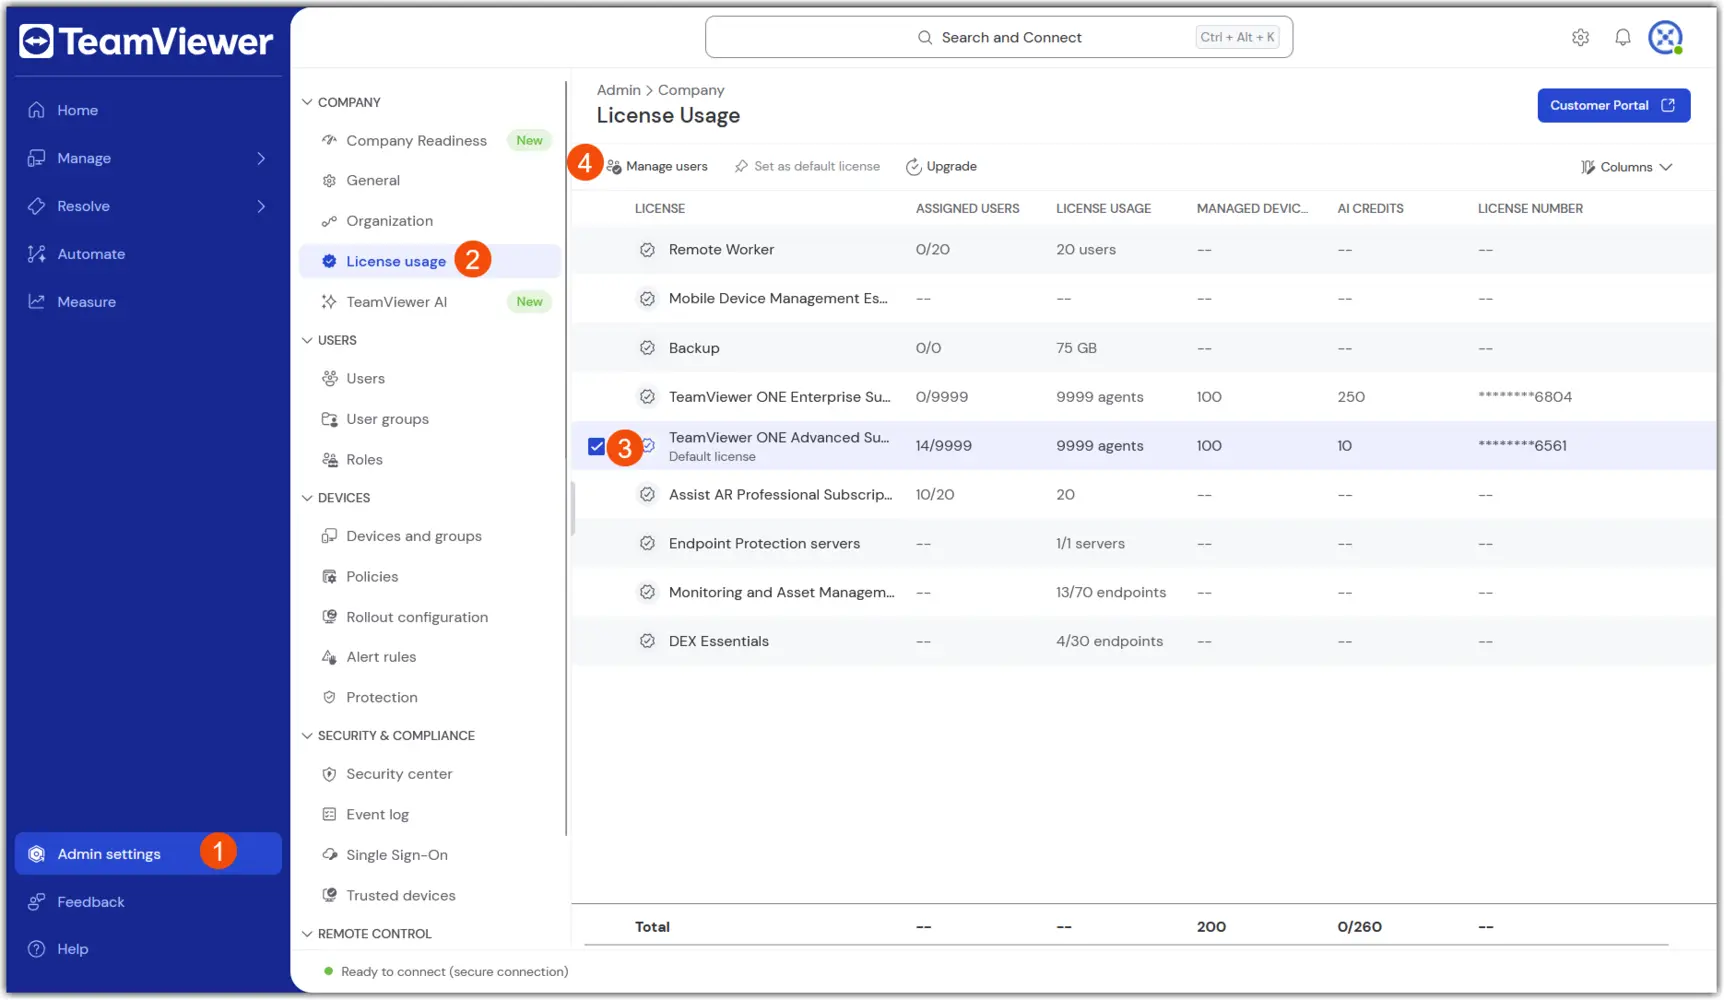This screenshot has width=1724, height=1000.
Task: Open the Columns dropdown
Action: point(1626,167)
